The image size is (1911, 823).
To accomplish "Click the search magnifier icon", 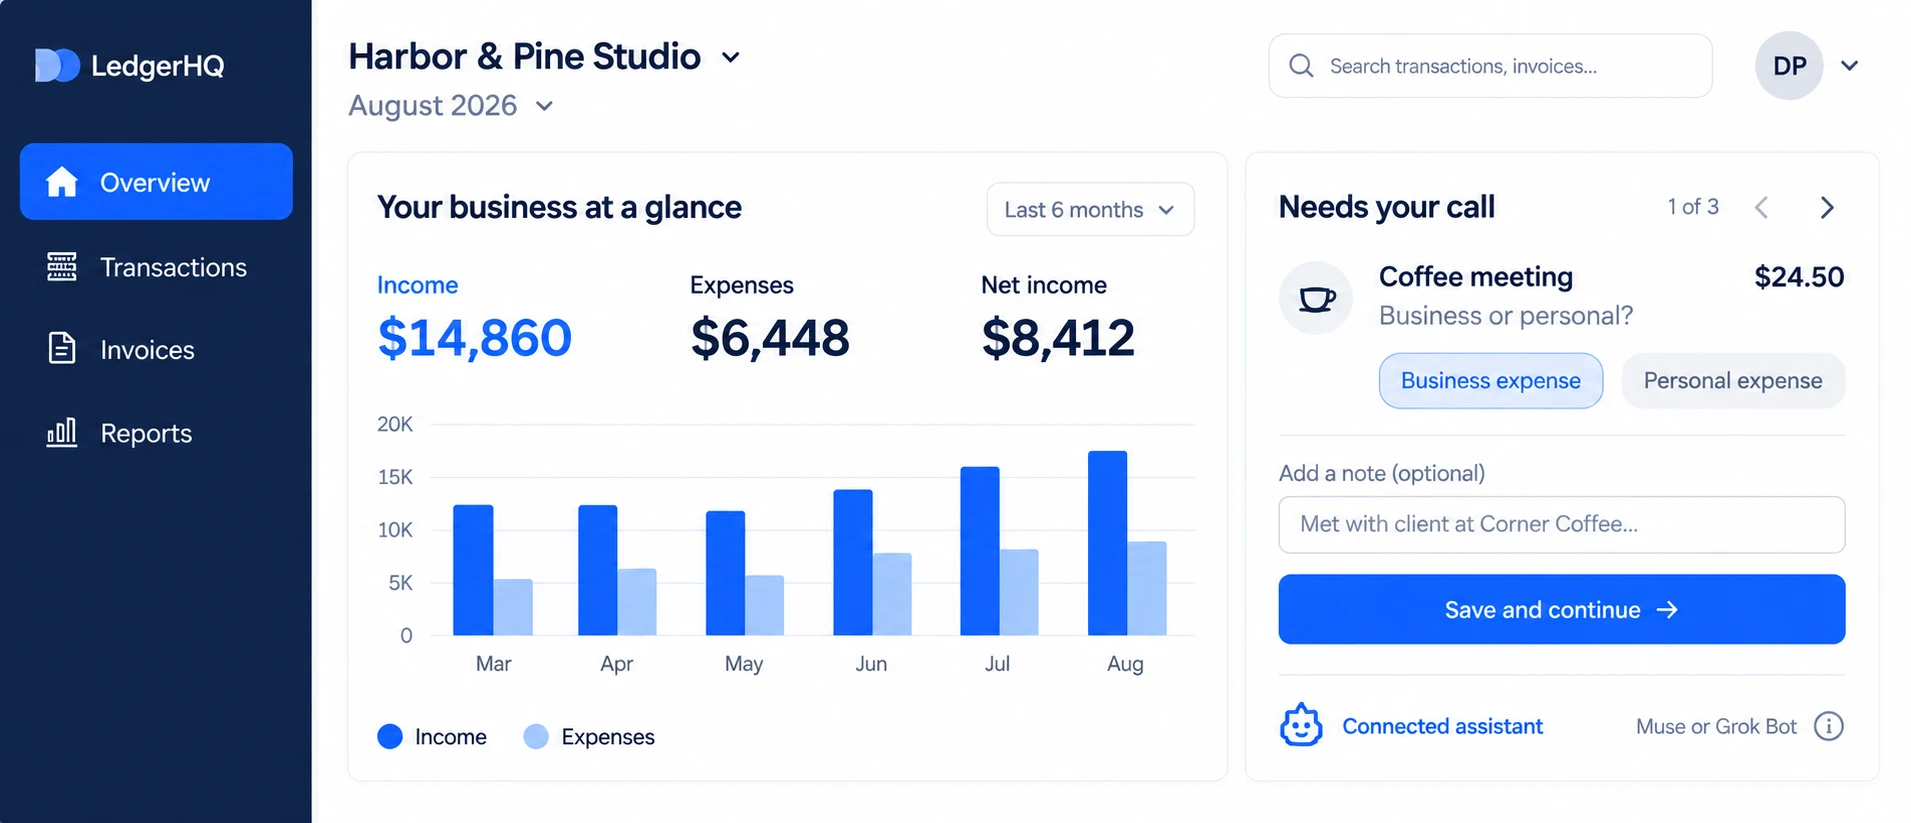I will click(1301, 66).
